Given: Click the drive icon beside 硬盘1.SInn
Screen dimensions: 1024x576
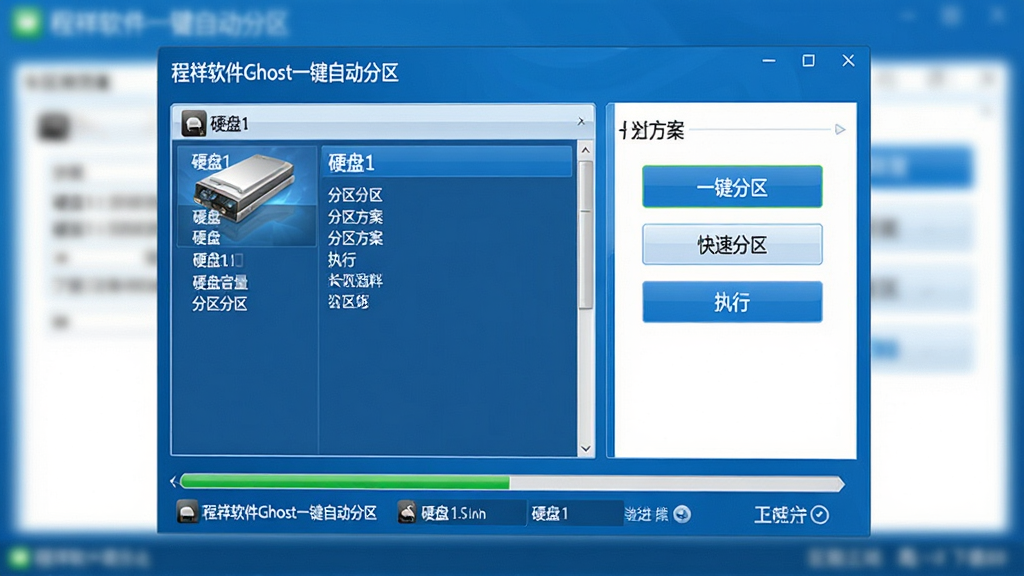Looking at the screenshot, I should click(x=407, y=513).
